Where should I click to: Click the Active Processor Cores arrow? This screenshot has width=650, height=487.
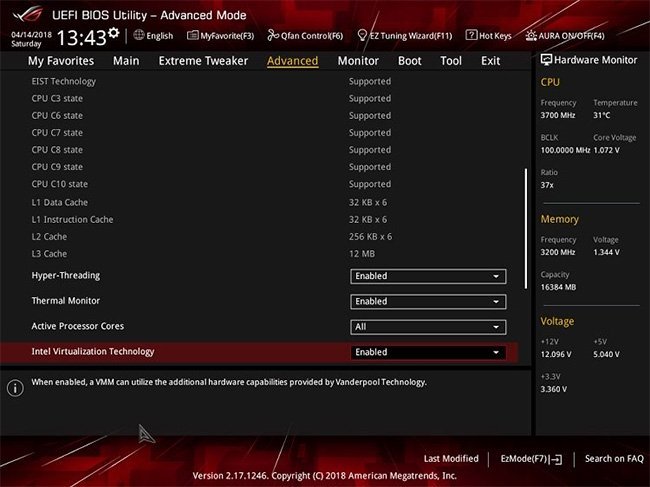click(496, 327)
